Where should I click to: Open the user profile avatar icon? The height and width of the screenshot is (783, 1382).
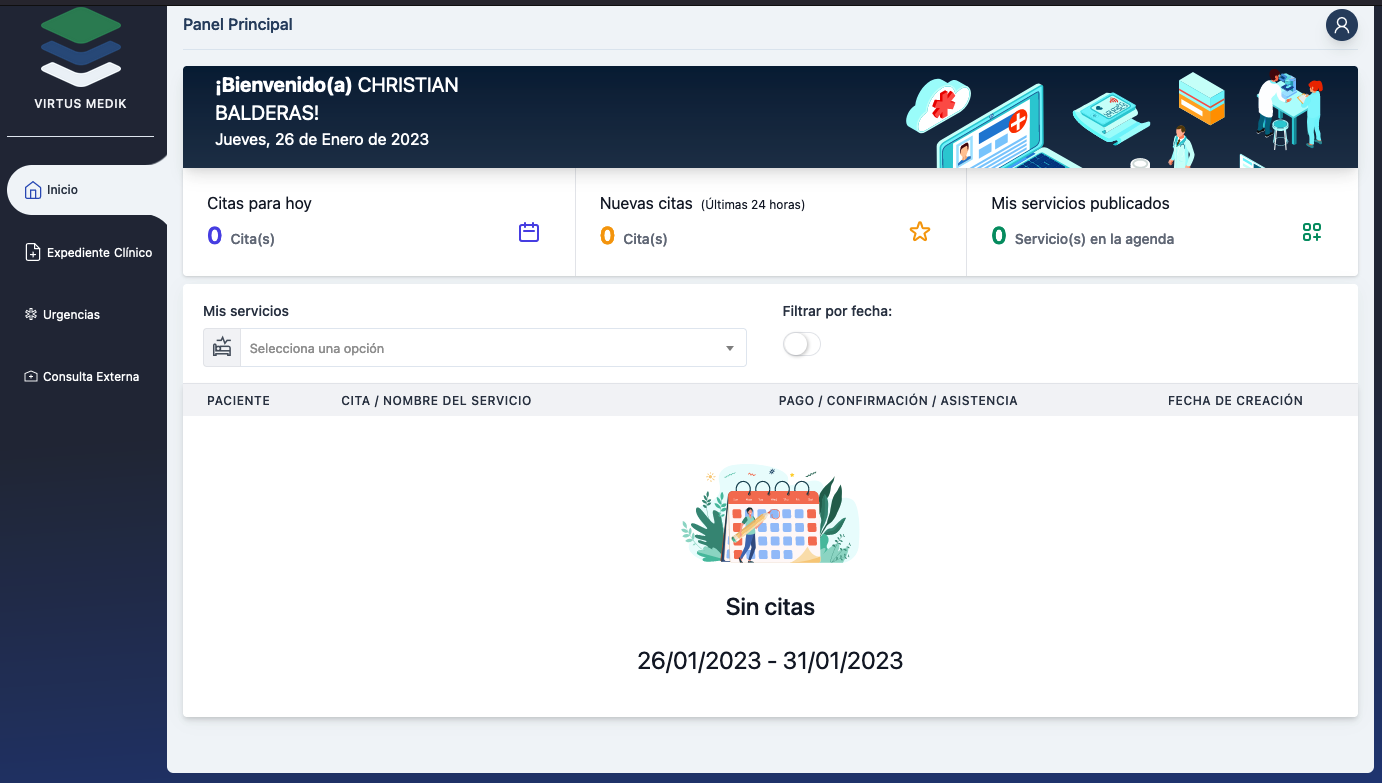pos(1341,25)
